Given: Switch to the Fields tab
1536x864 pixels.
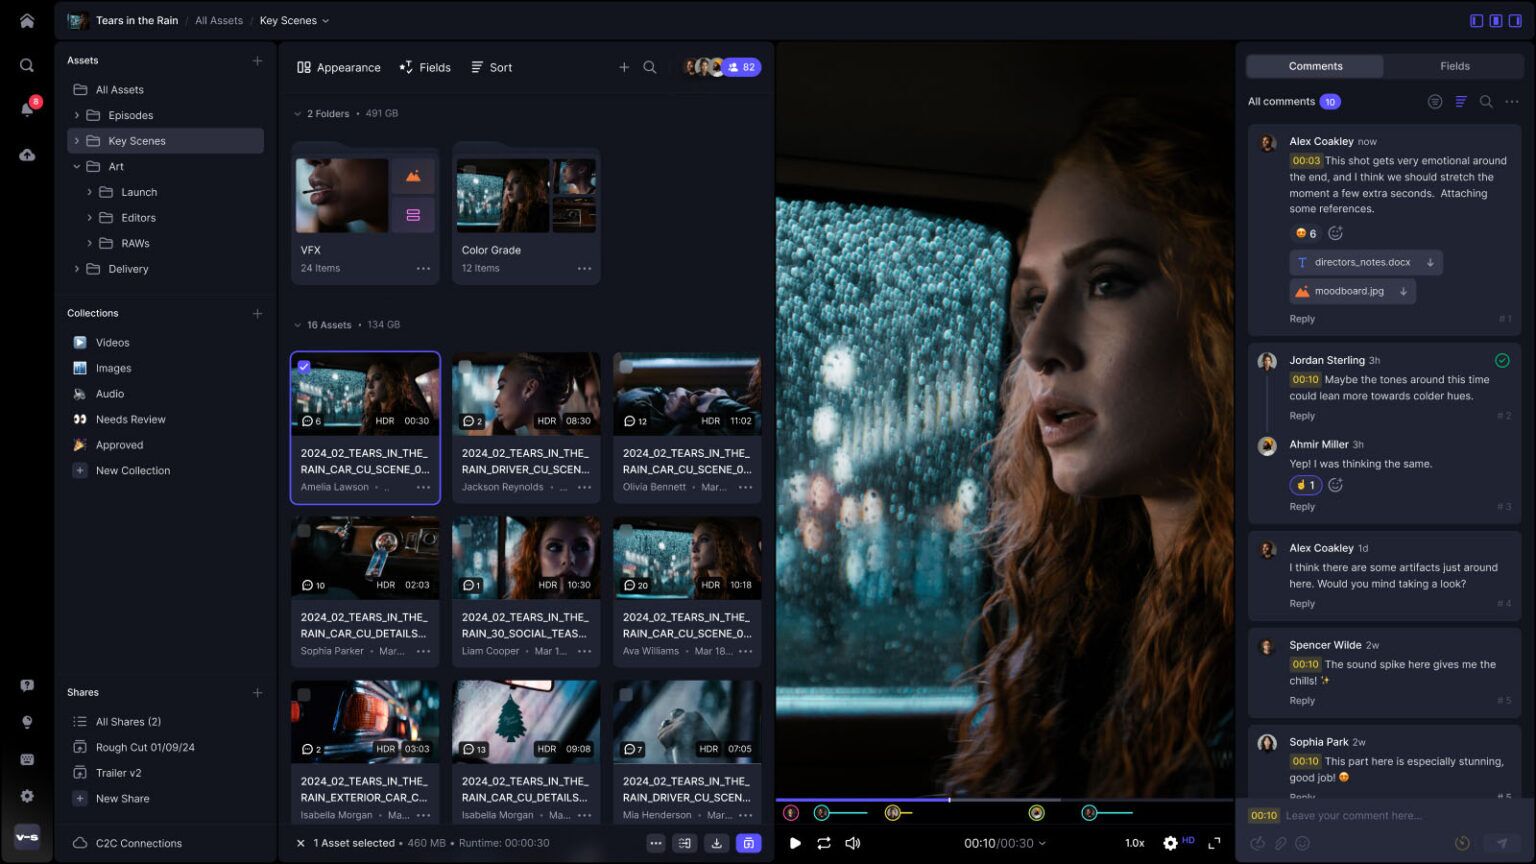Looking at the screenshot, I should point(1454,65).
